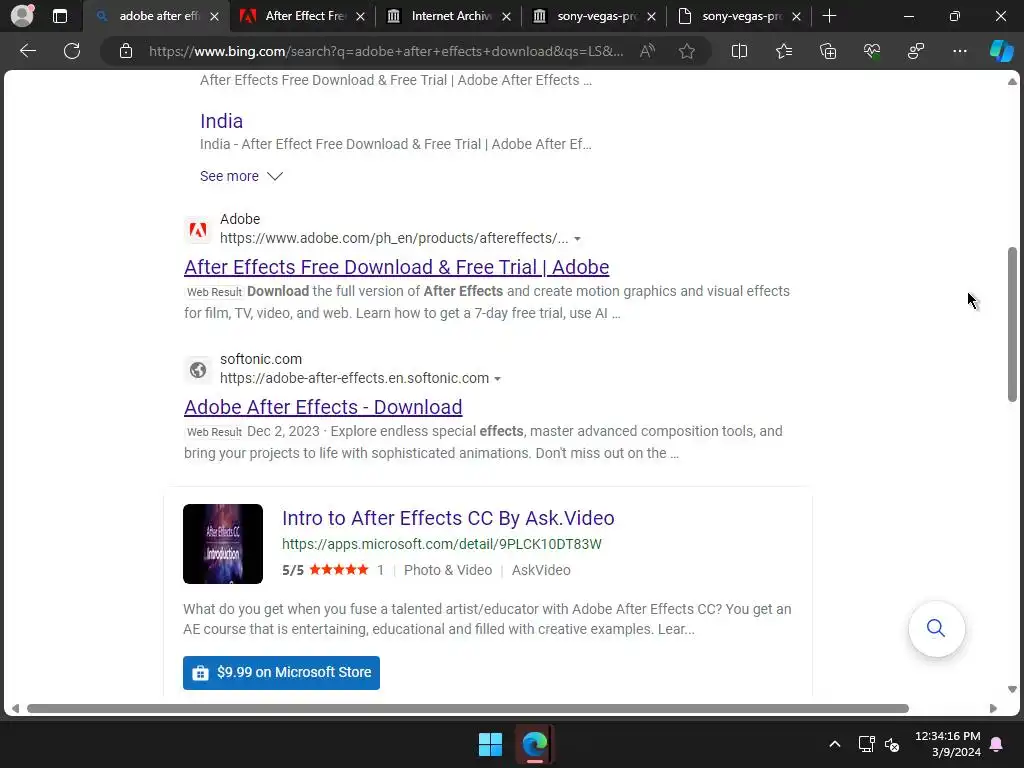Screen dimensions: 1024x768
Task: Click the adobe-after-effects.en.softonic.com URL text
Action: pyautogui.click(x=355, y=378)
